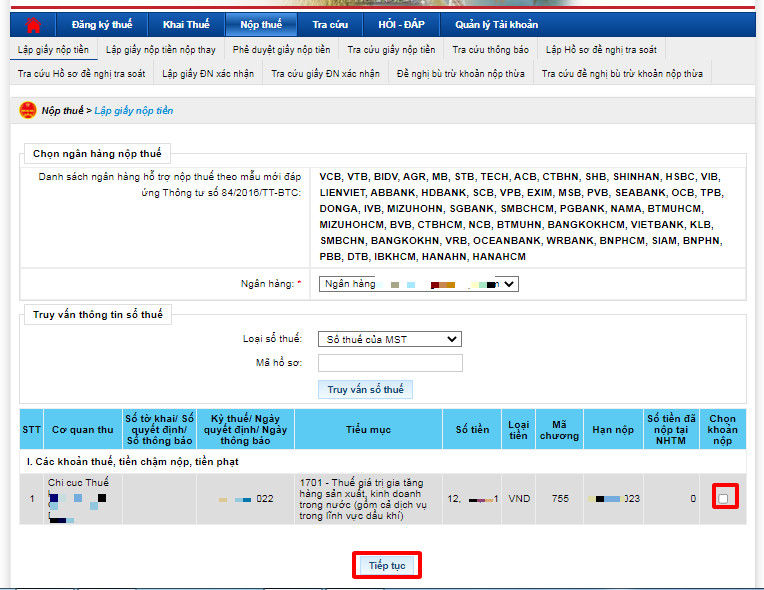The width and height of the screenshot is (764, 590).
Task: Open the Ngân hàng dropdown
Action: coord(419,284)
